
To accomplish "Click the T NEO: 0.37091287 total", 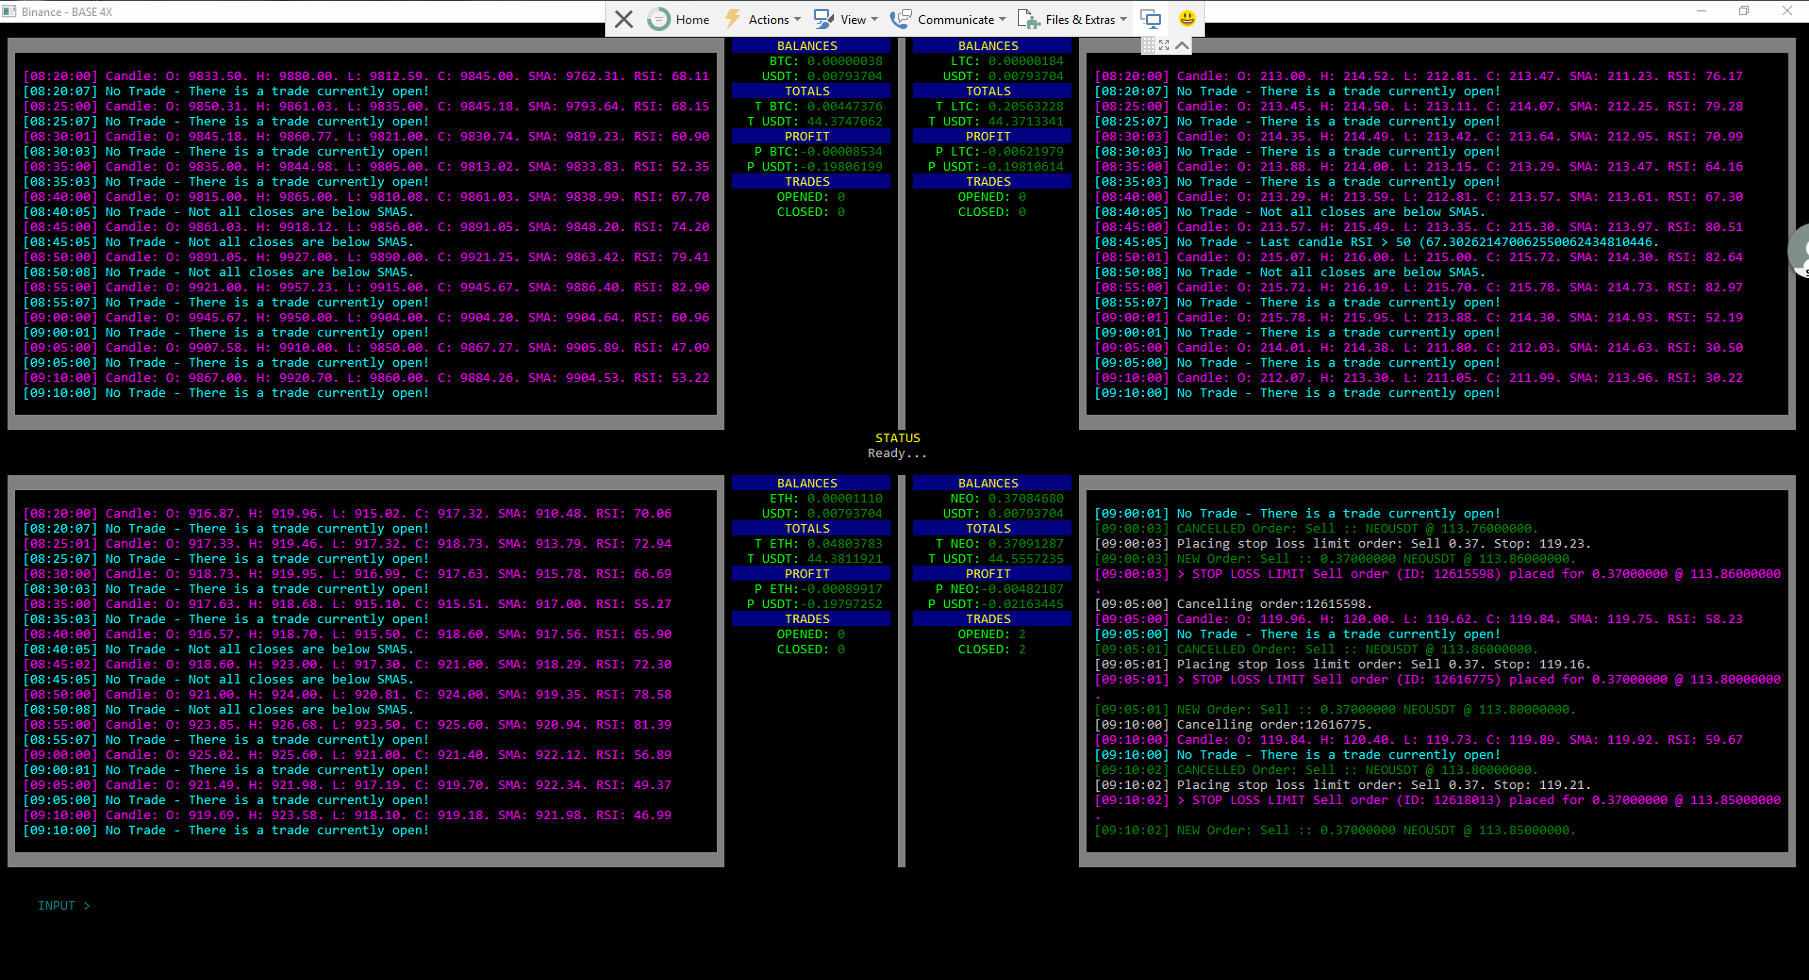I will 999,544.
